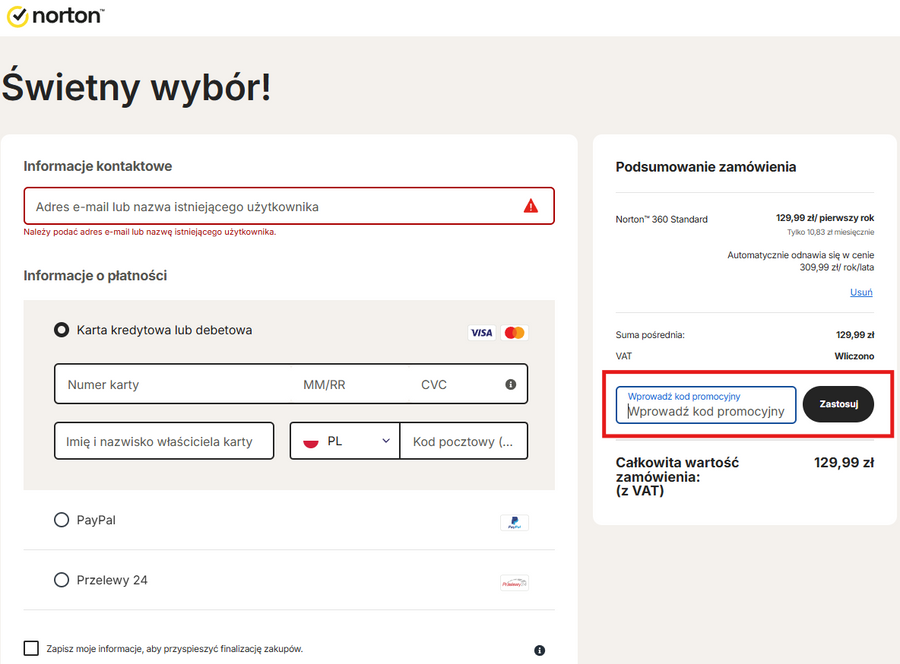Click the CVC info icon
Image resolution: width=900 pixels, height=664 pixels.
pos(510,384)
